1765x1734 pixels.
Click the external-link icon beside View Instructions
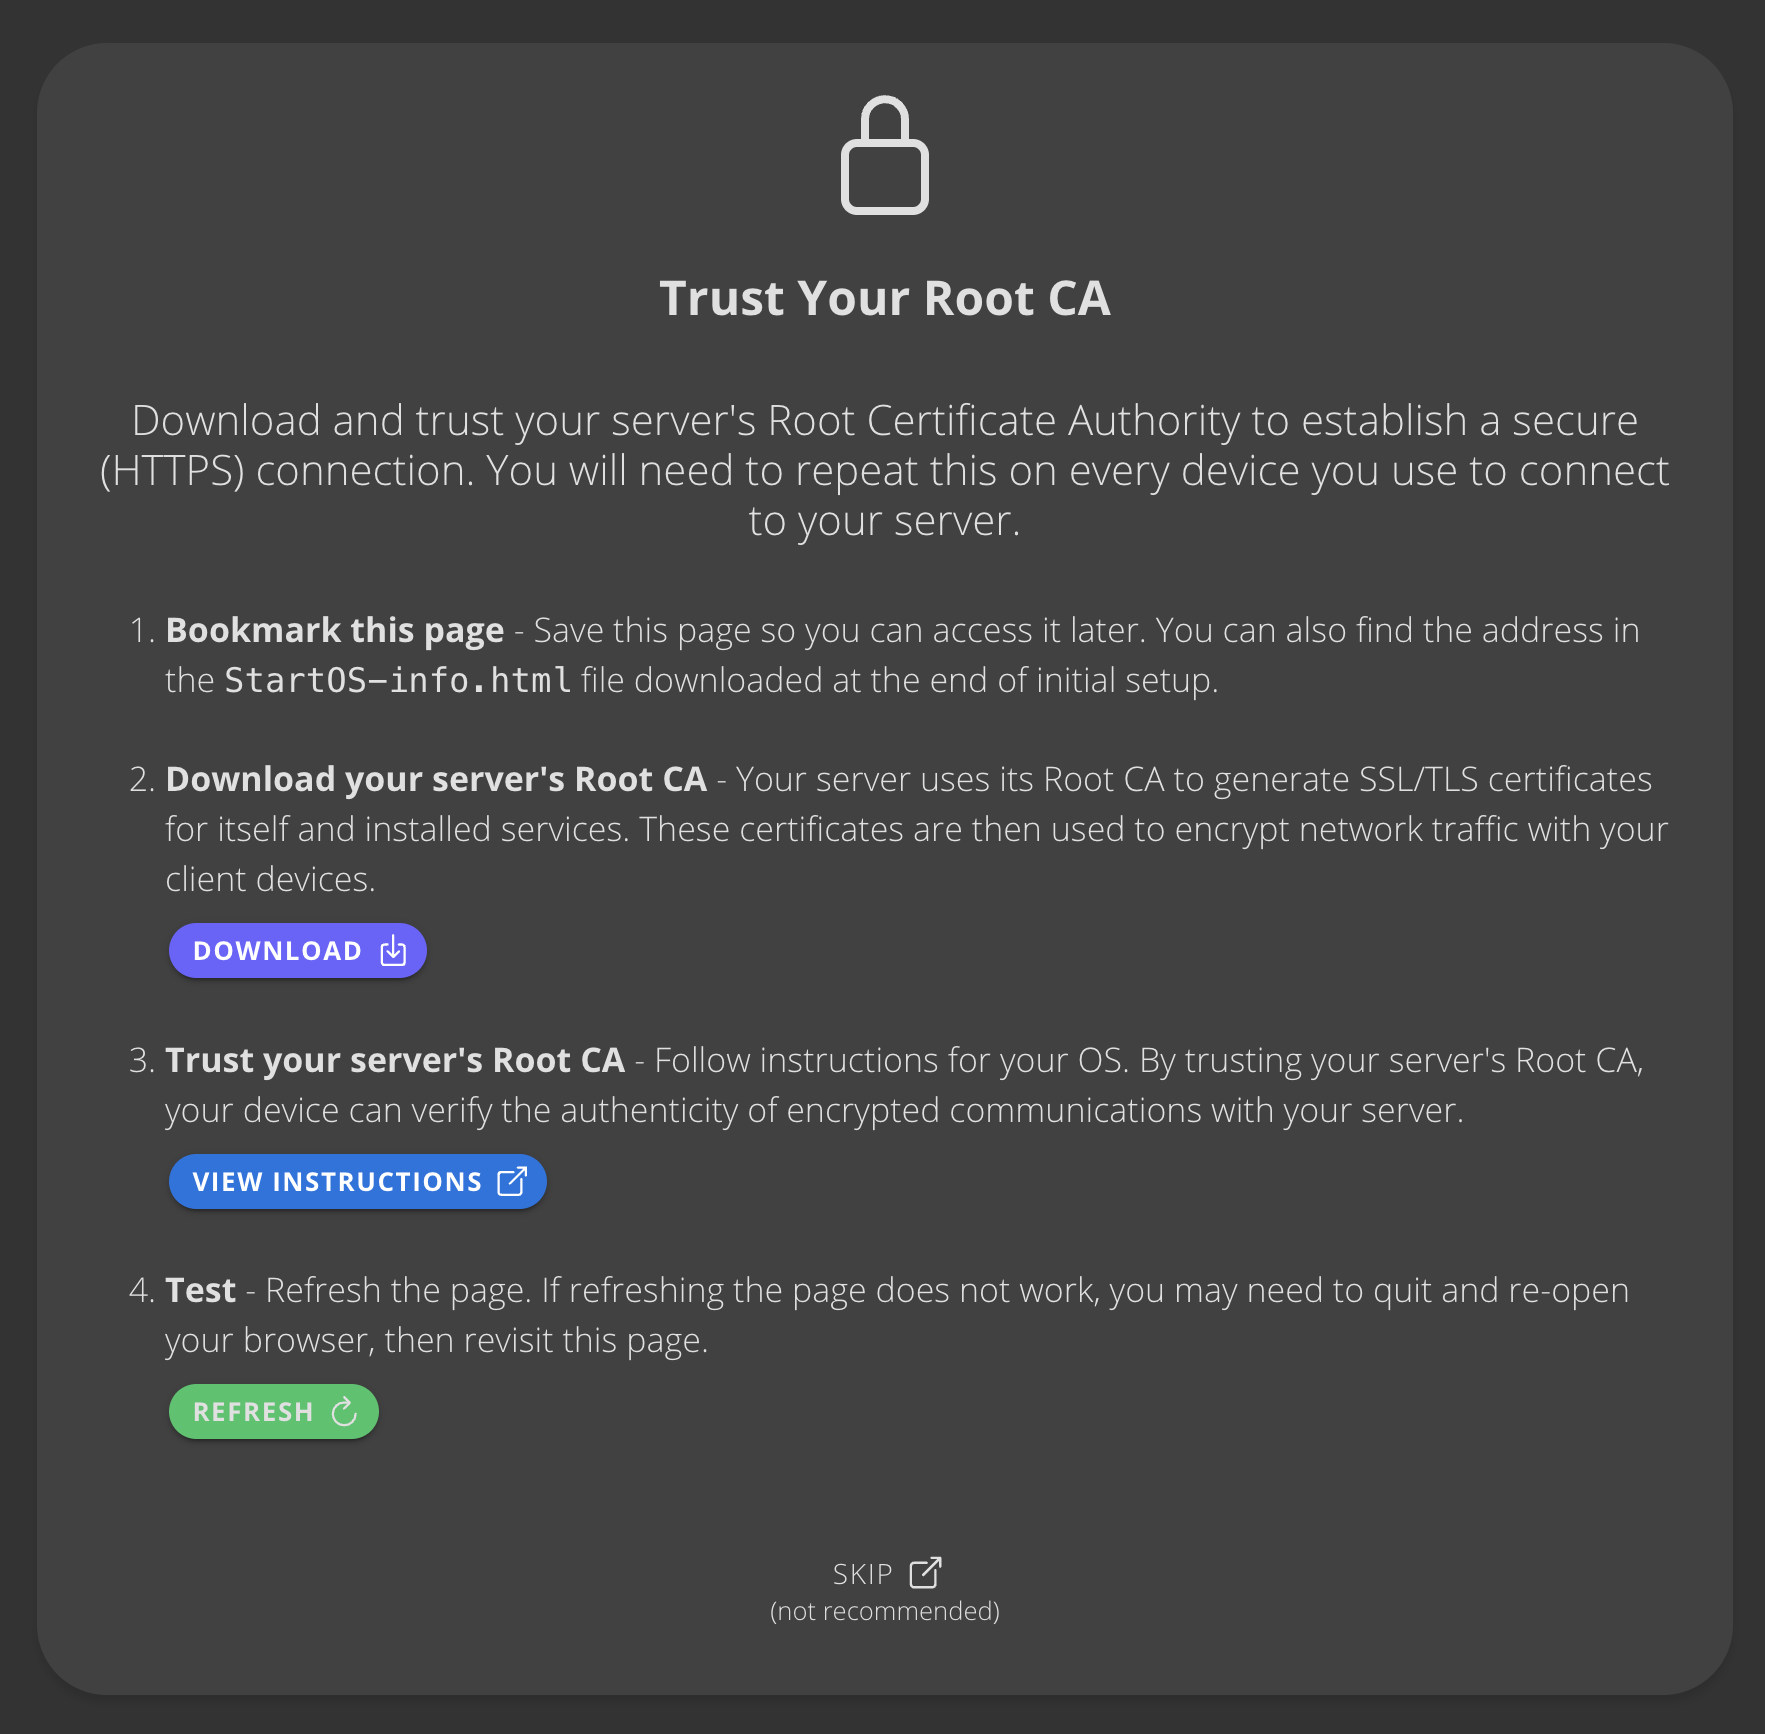coord(512,1181)
